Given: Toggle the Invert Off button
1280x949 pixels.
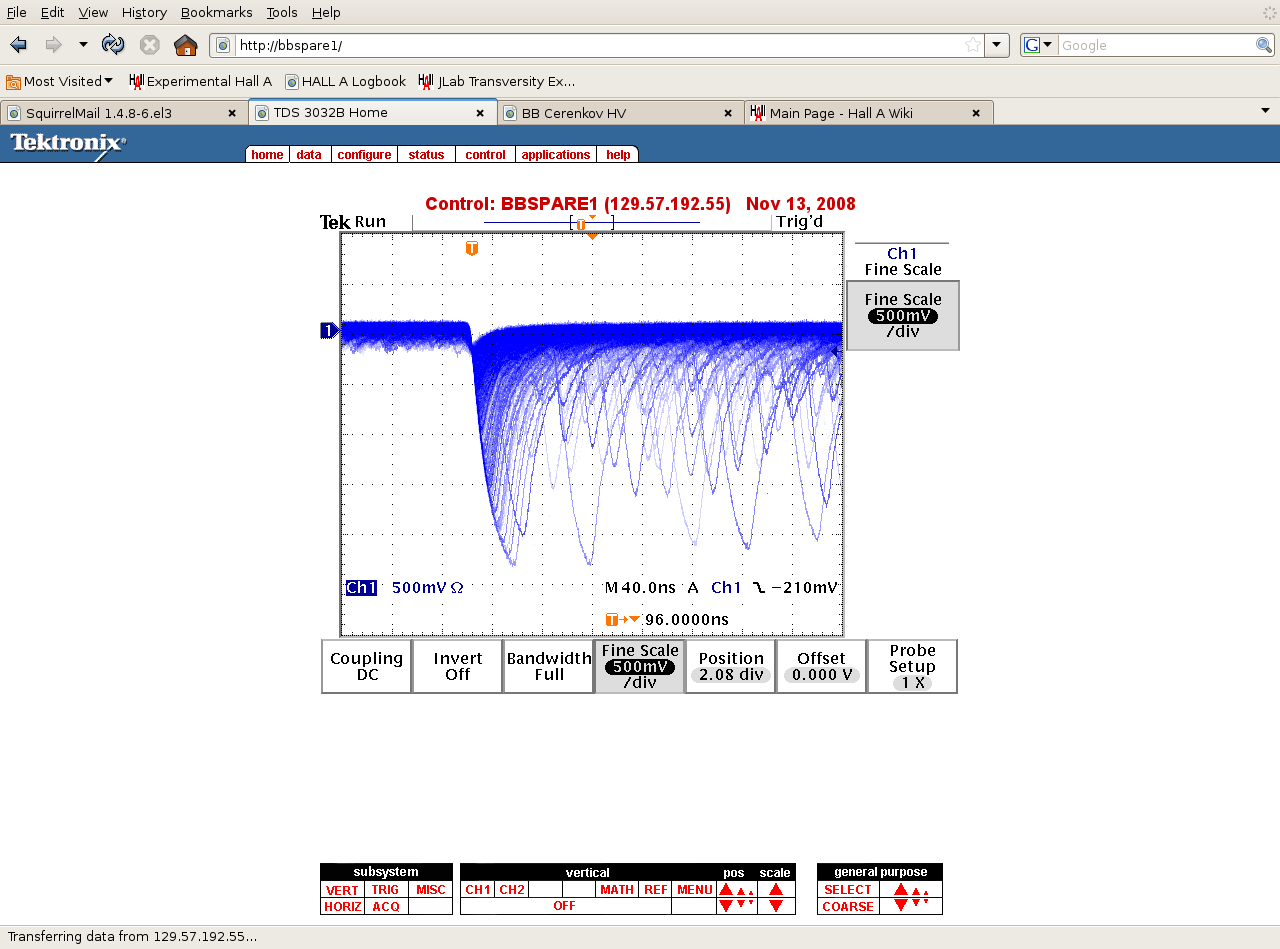Looking at the screenshot, I should (x=458, y=666).
